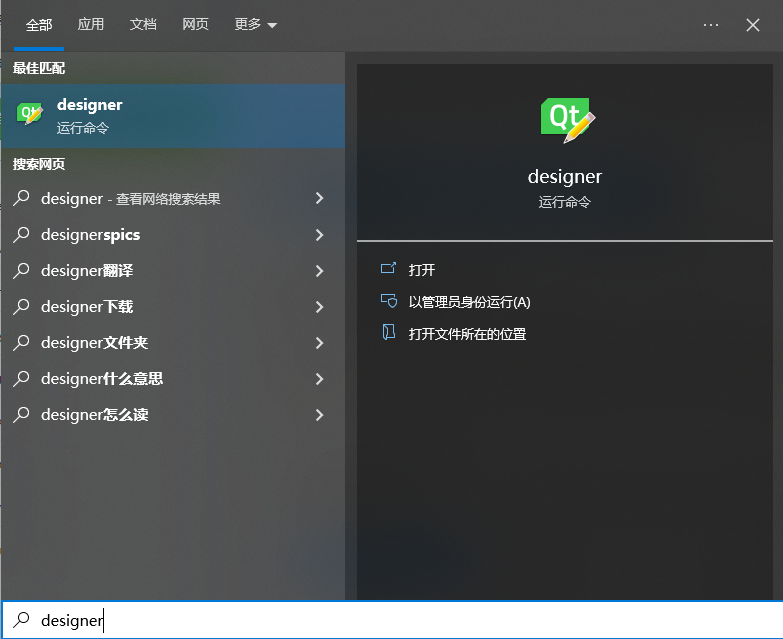Click the search input field containing designer
The height and width of the screenshot is (639, 783).
[392, 620]
